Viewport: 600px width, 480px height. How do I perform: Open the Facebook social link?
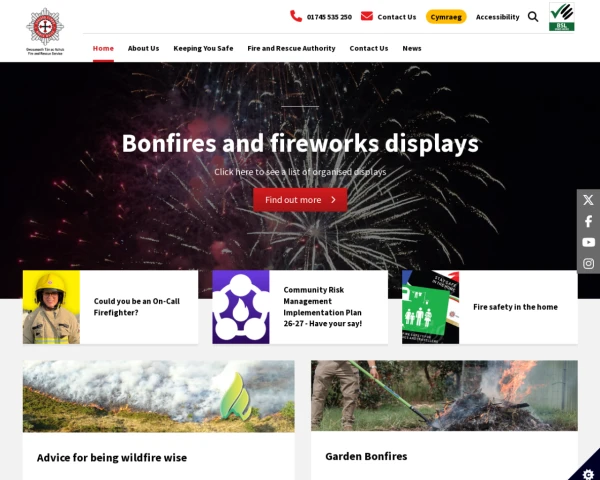[x=588, y=221]
